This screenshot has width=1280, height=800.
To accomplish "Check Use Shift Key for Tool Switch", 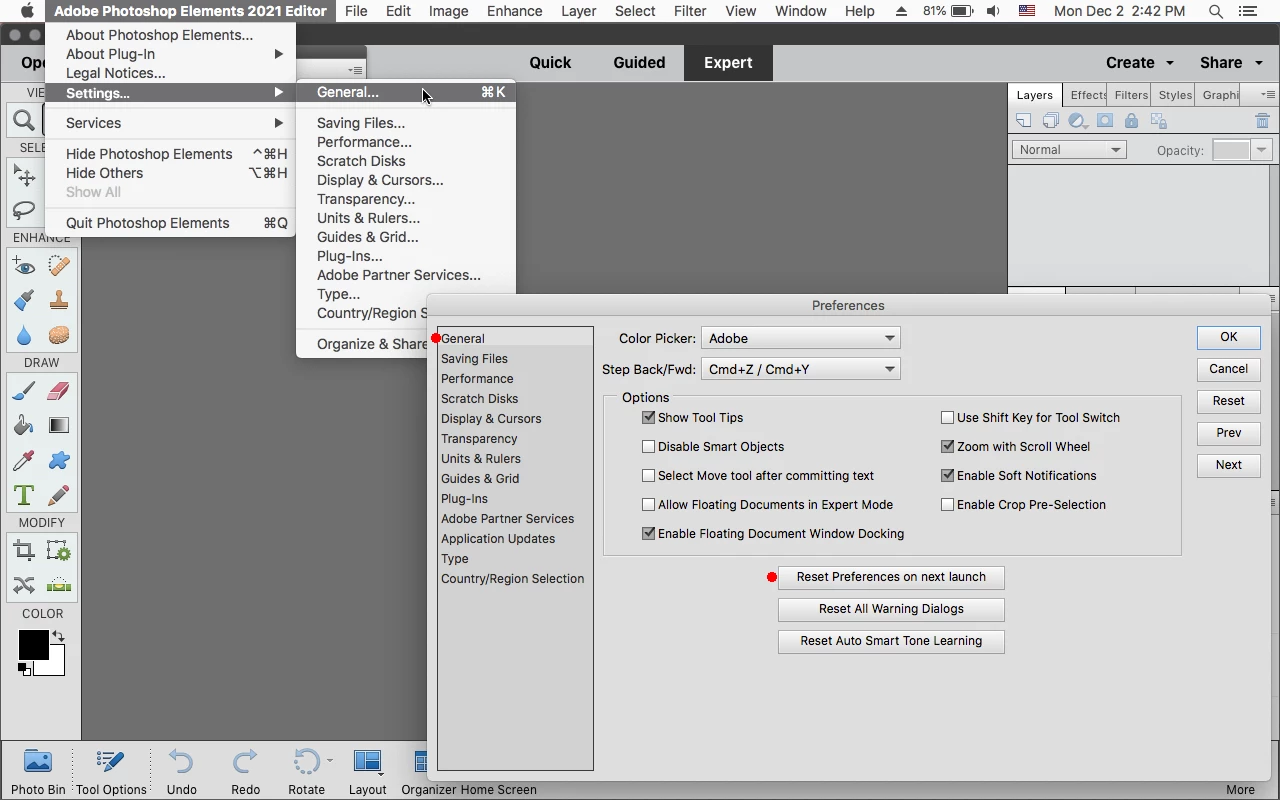I will coord(947,418).
